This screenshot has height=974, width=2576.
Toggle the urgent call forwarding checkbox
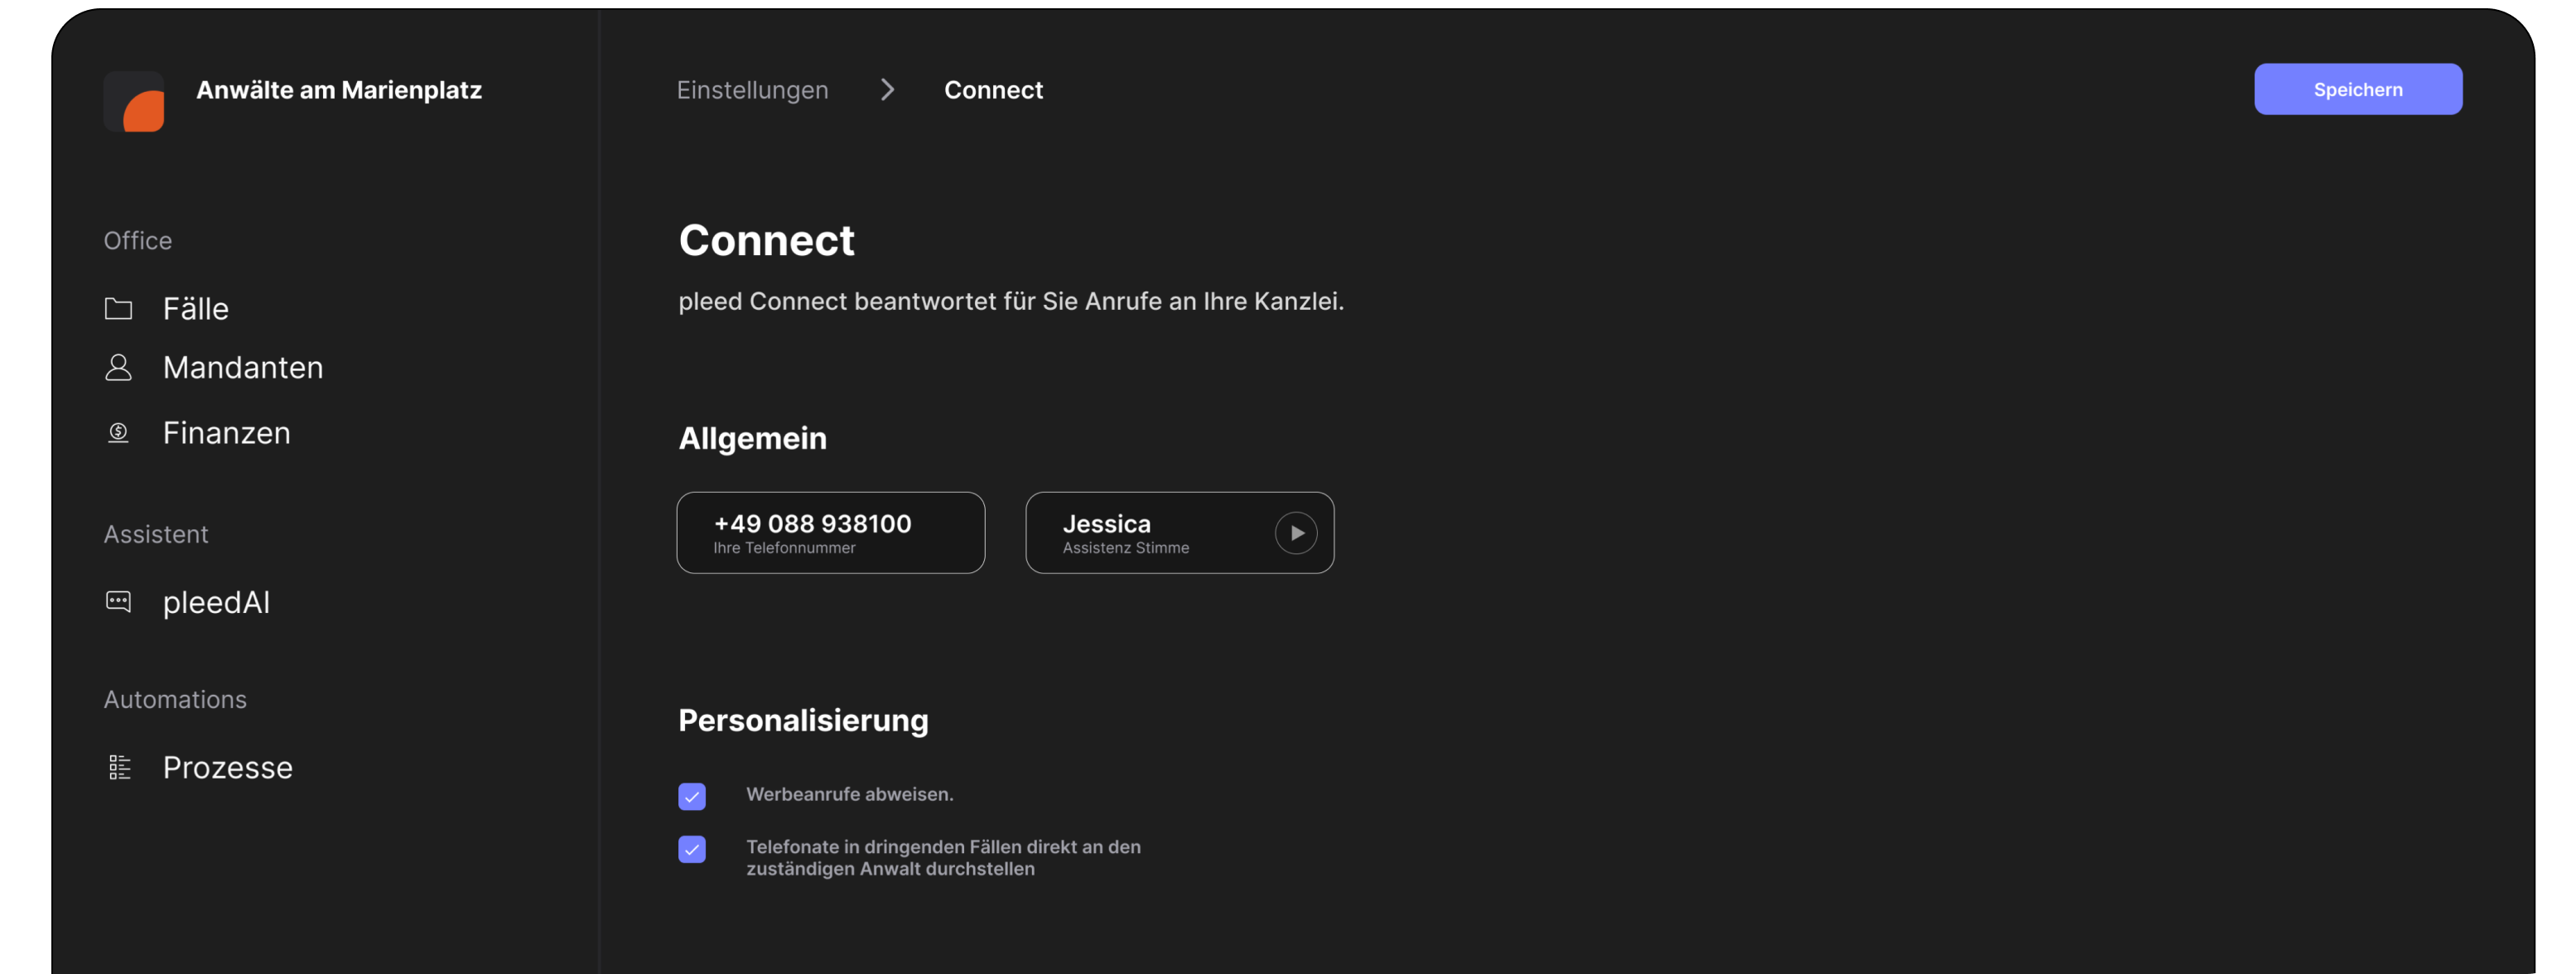(692, 849)
